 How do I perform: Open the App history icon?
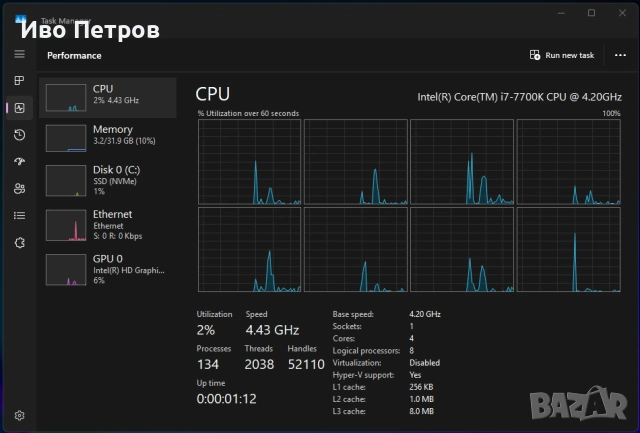coord(20,135)
